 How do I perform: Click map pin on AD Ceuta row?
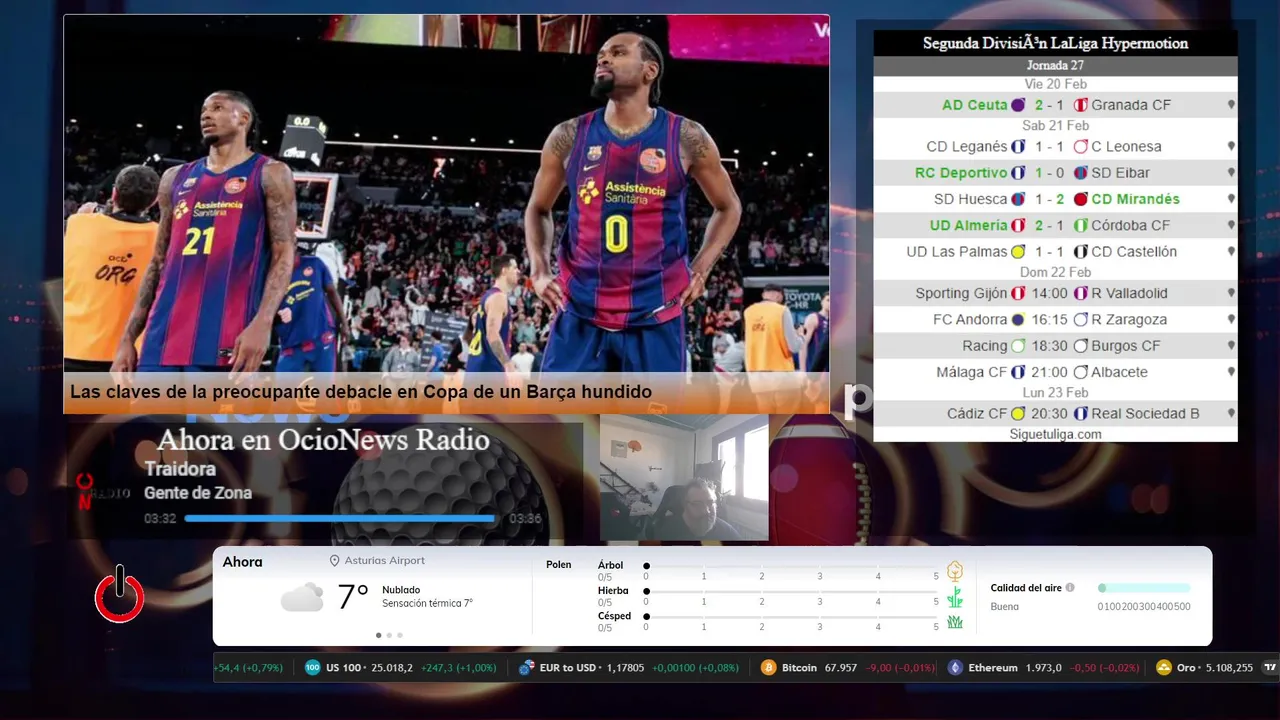click(1231, 105)
